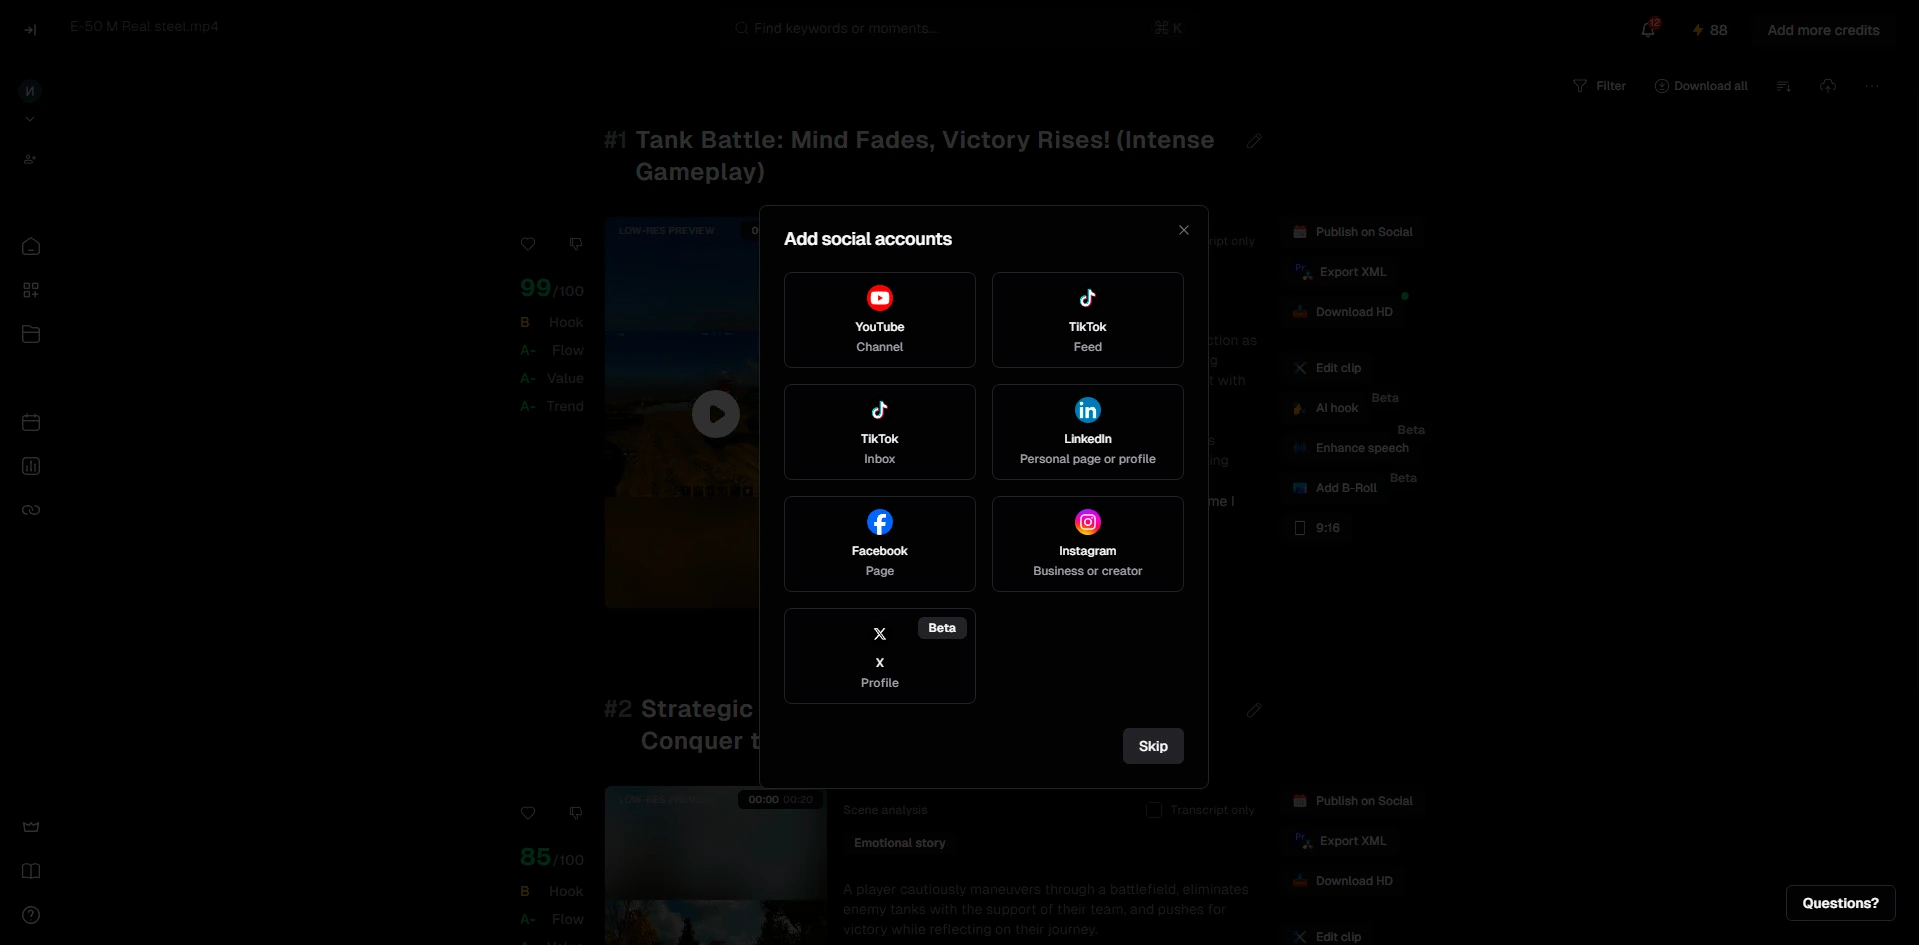The width and height of the screenshot is (1919, 945).
Task: Open the folder icon in sidebar
Action: click(x=31, y=334)
